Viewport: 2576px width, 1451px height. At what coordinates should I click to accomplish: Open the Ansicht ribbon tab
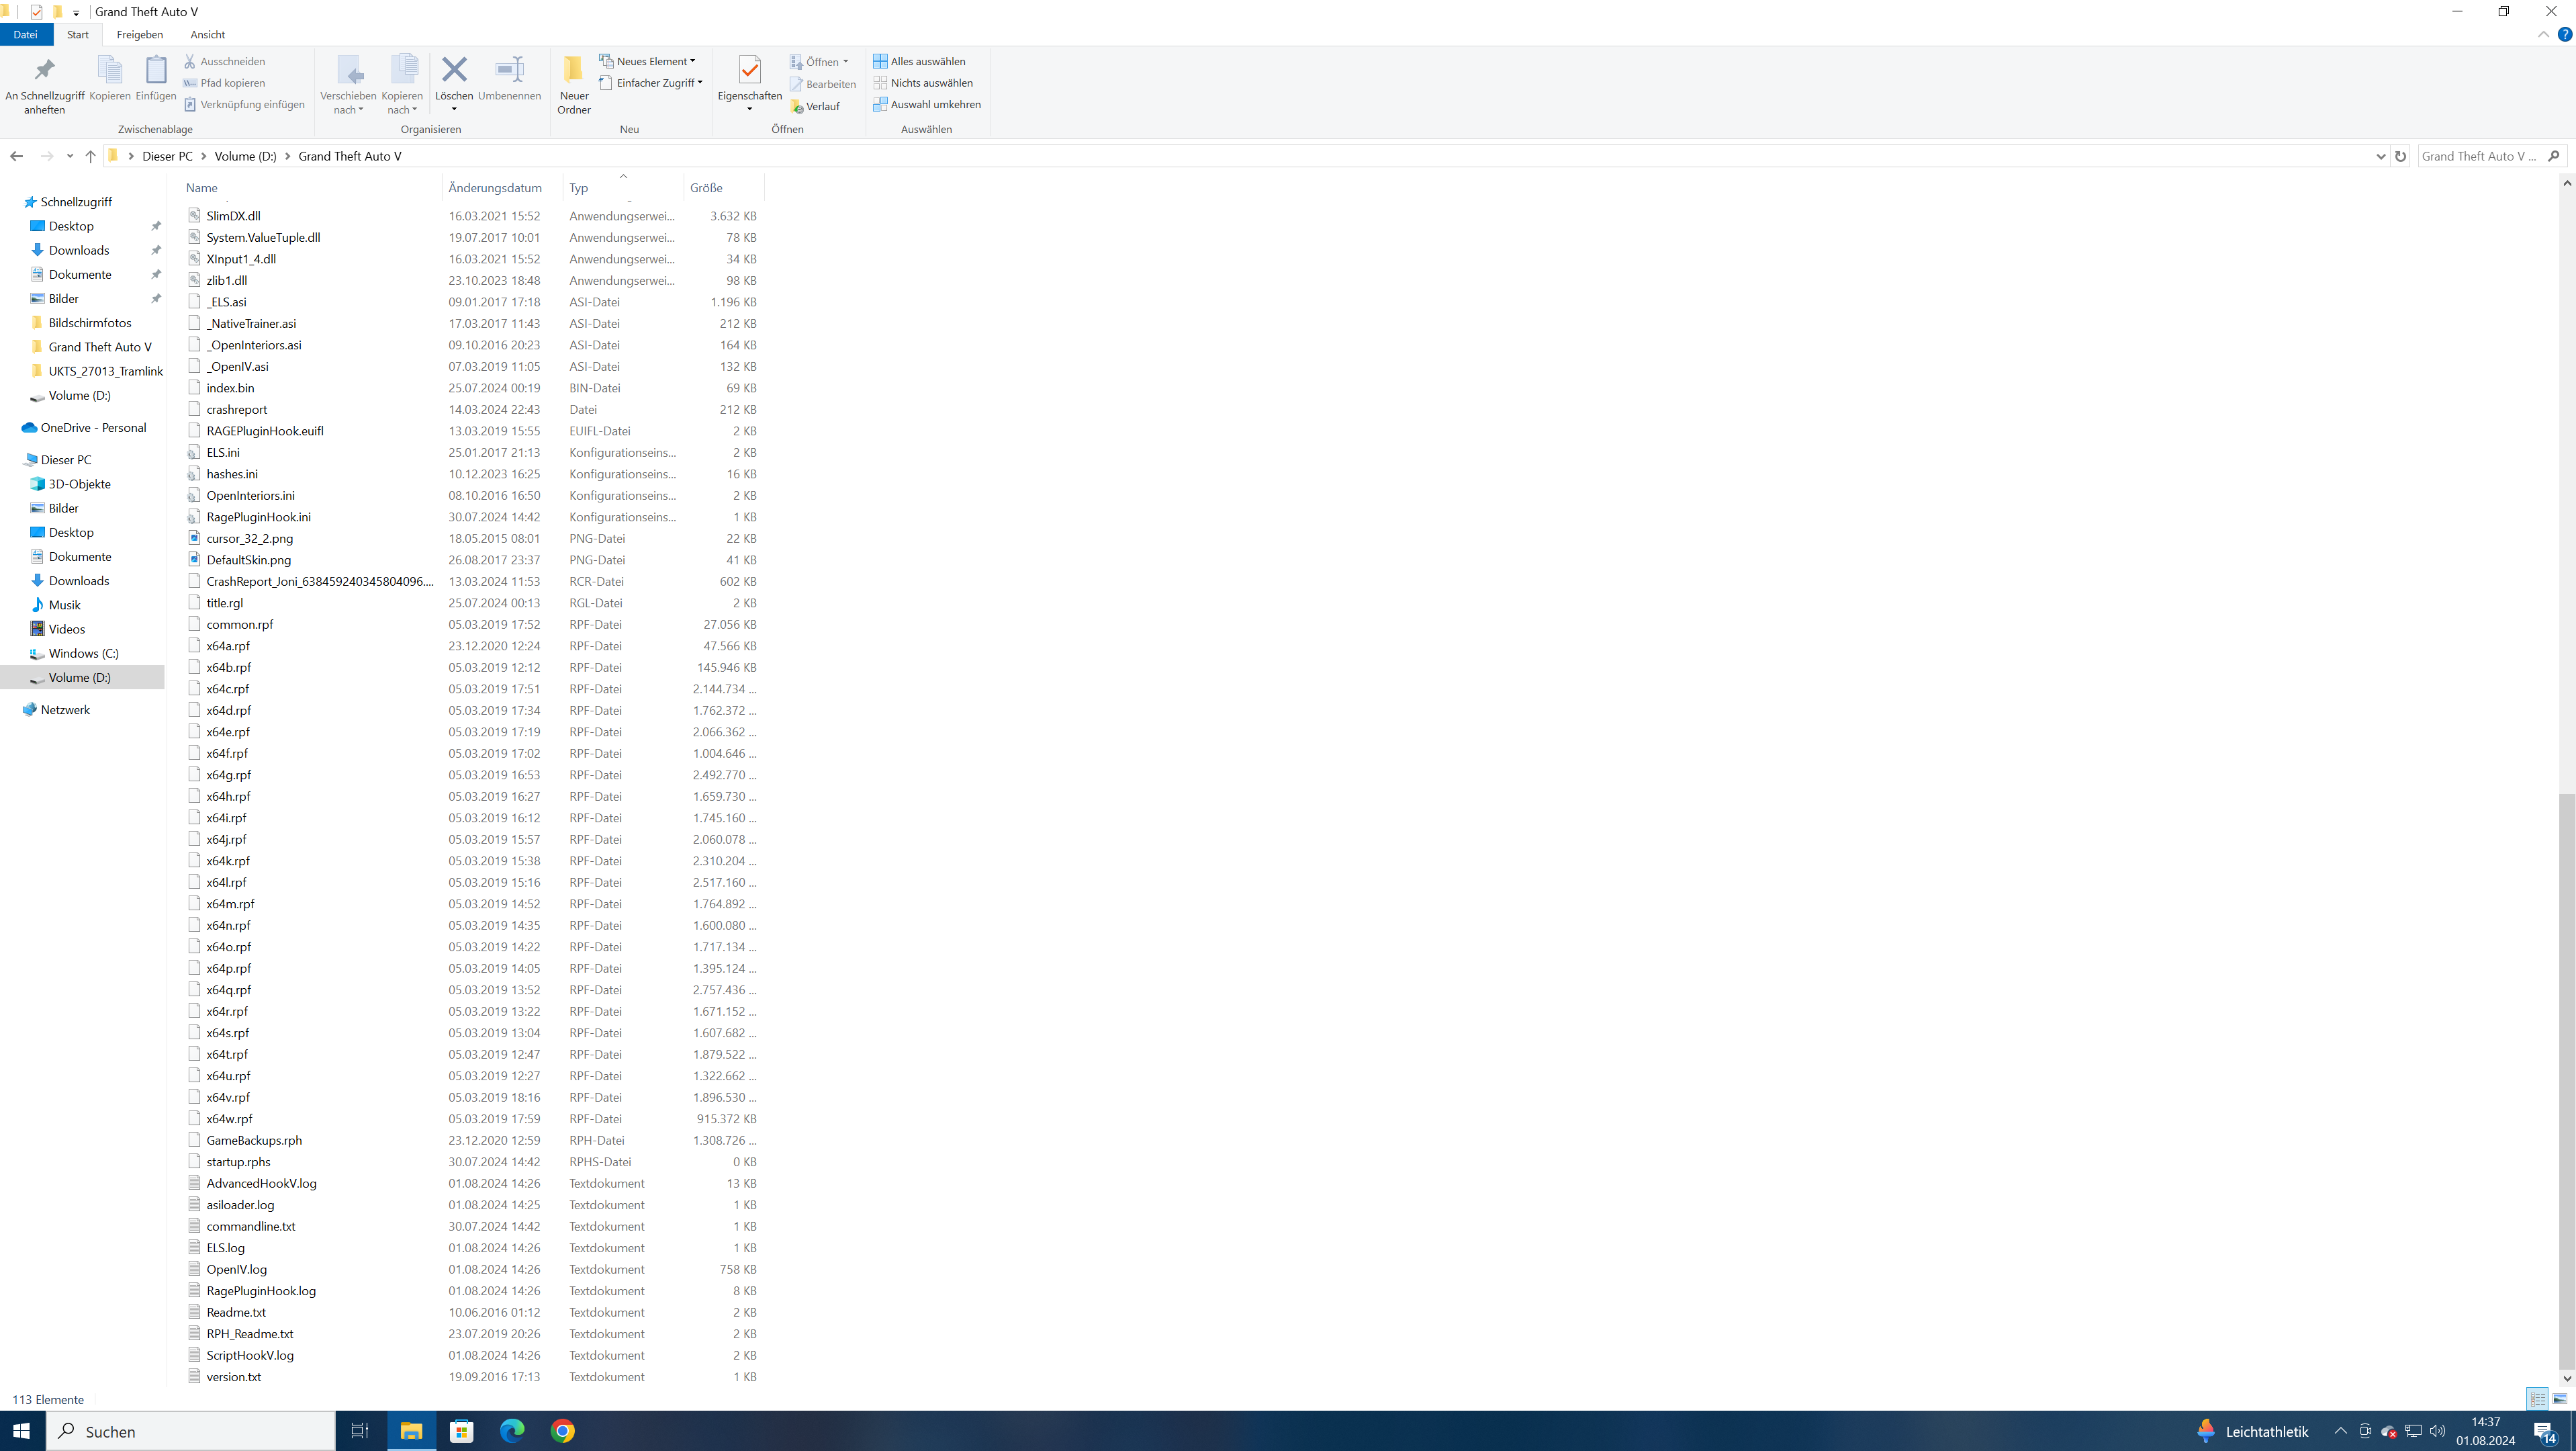[x=207, y=34]
